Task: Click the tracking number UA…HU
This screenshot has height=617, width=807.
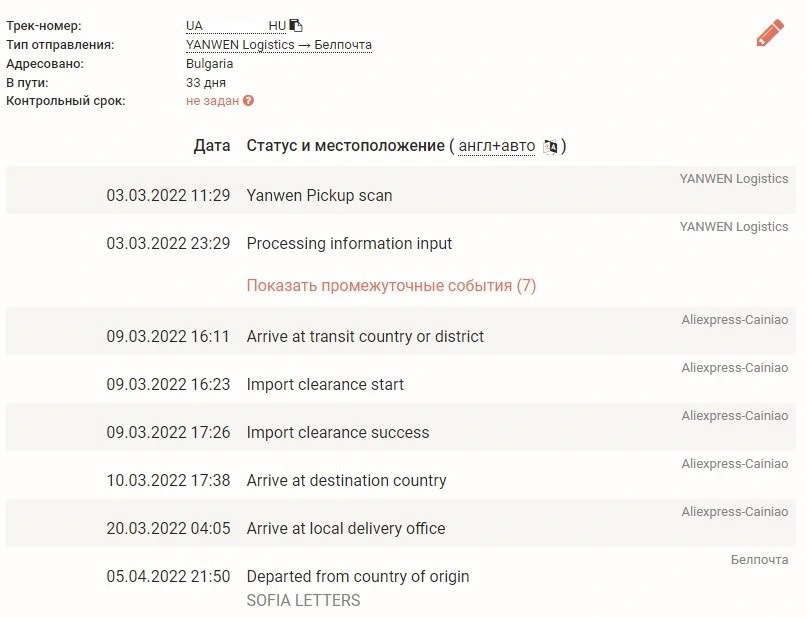Action: click(x=236, y=26)
